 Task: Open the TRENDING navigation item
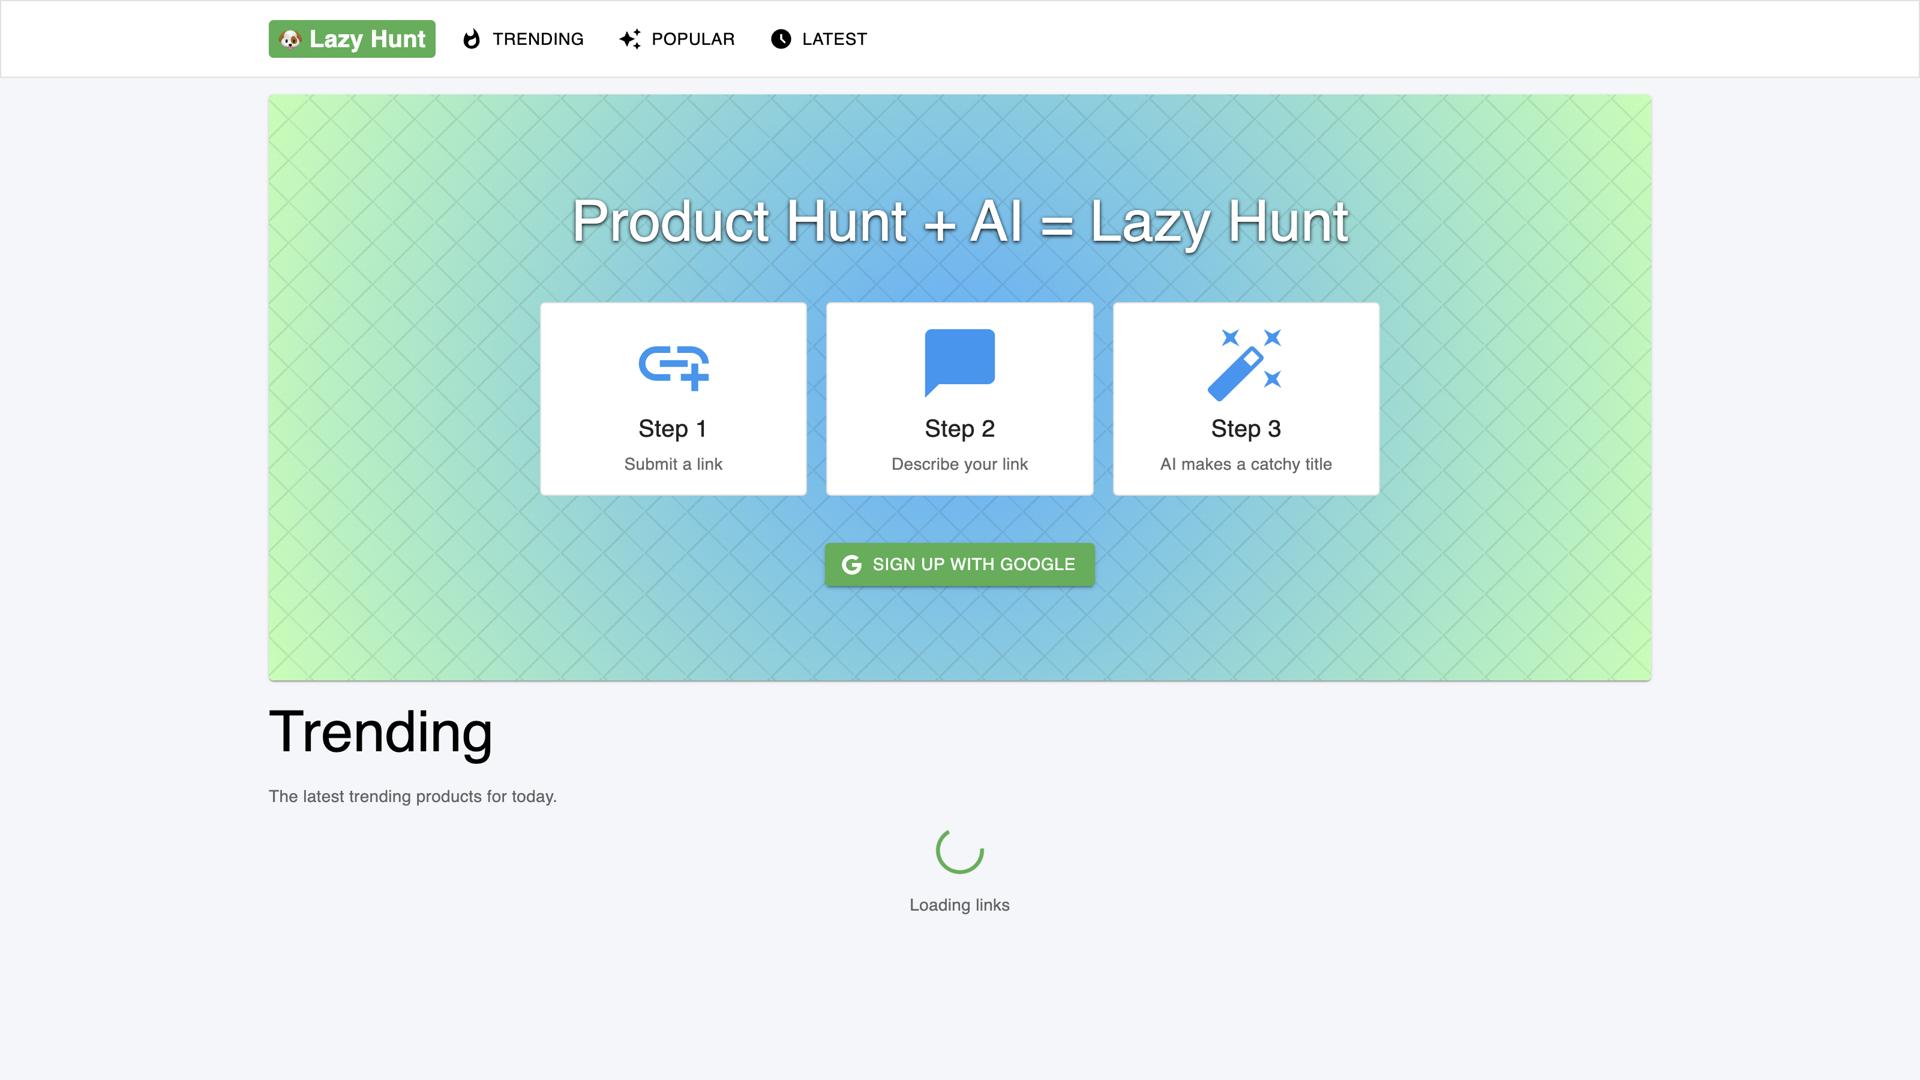tap(537, 39)
